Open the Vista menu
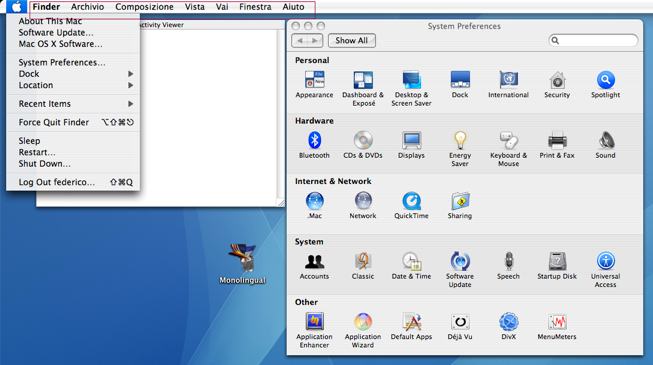This screenshot has height=365, width=653. (x=194, y=7)
